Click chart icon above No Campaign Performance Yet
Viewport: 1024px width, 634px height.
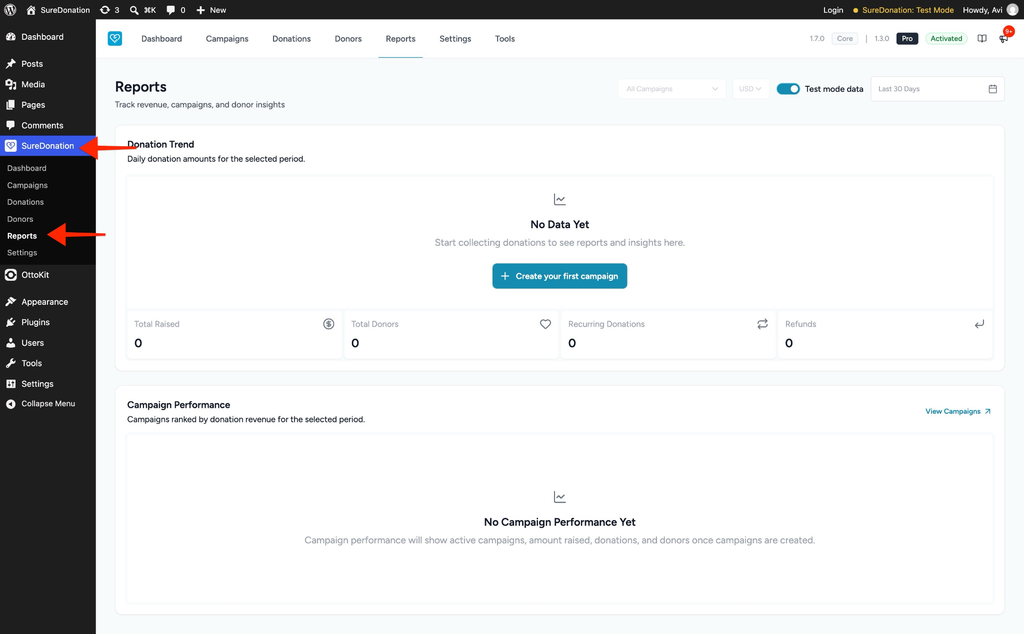coord(560,497)
